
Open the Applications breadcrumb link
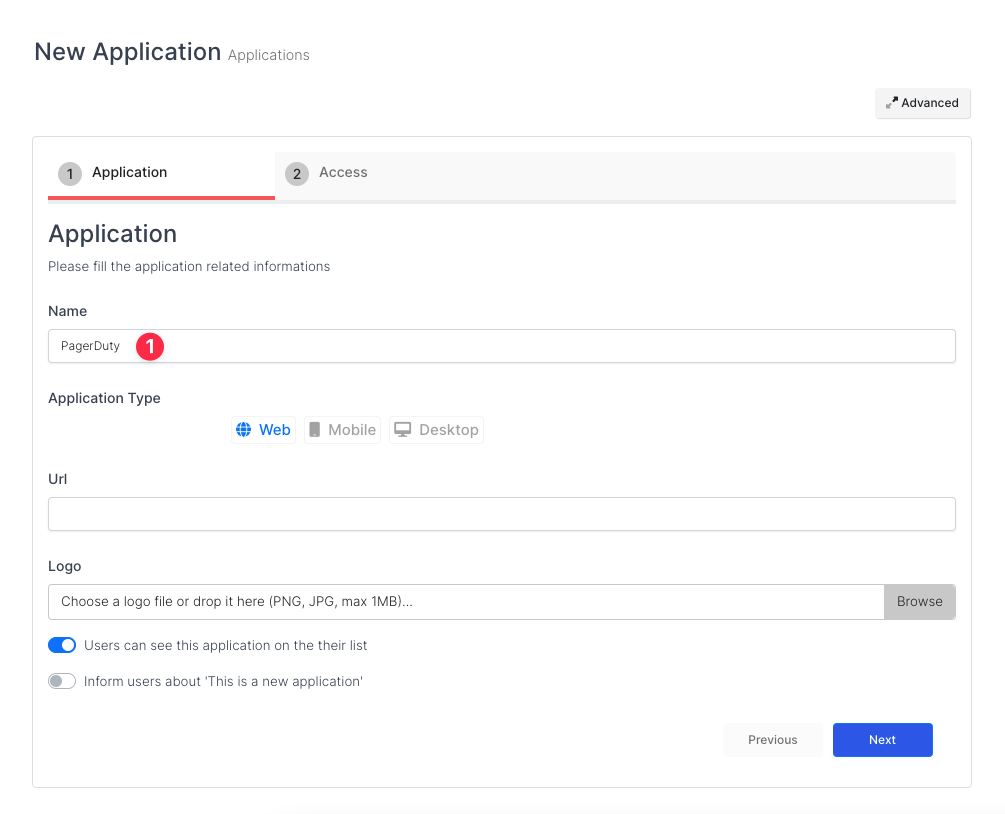268,55
